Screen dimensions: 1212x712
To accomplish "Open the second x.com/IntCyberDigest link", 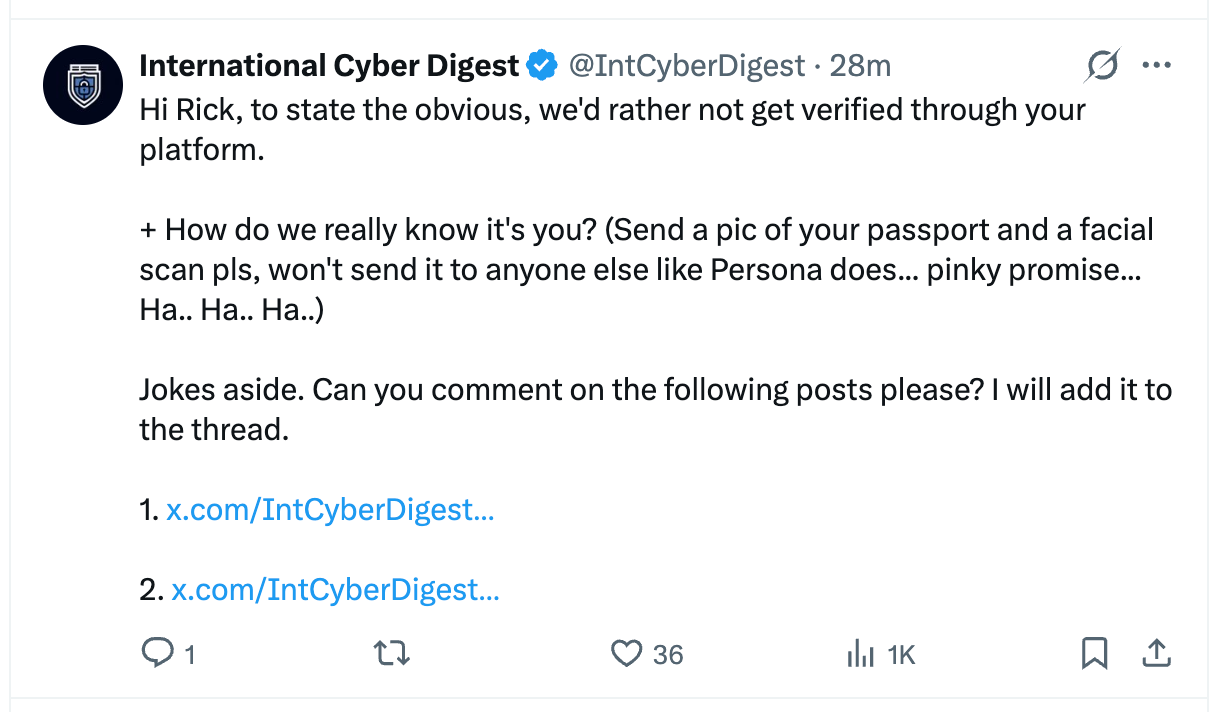I will click(x=335, y=590).
